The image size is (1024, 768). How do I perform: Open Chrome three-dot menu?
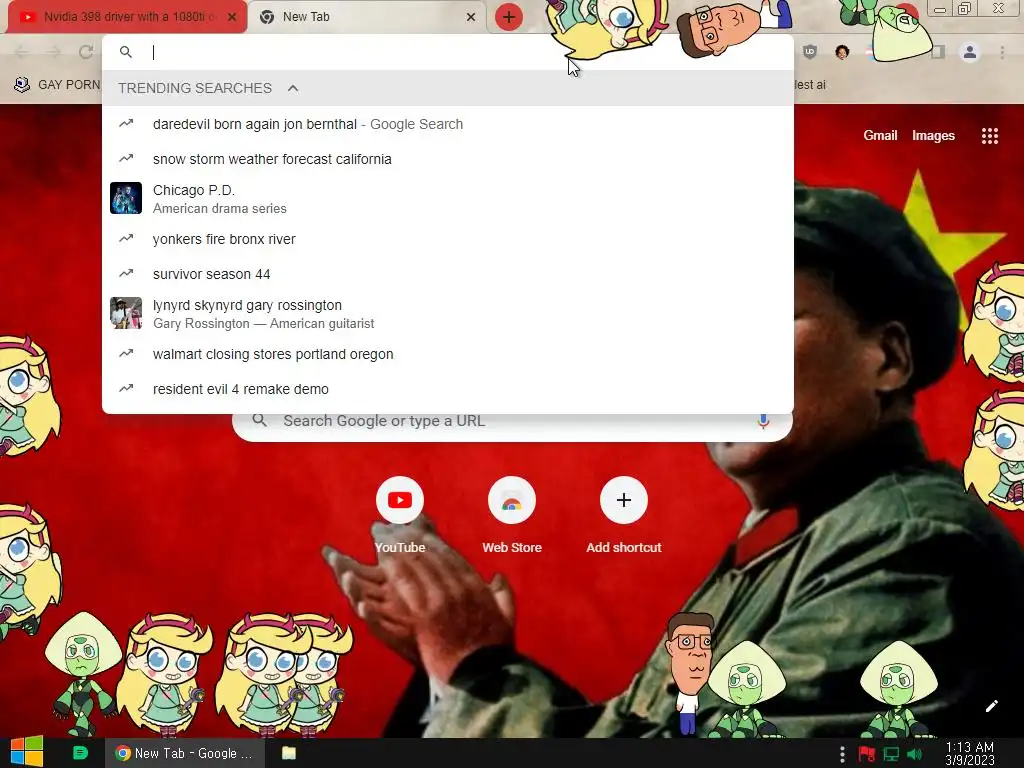click(1002, 52)
